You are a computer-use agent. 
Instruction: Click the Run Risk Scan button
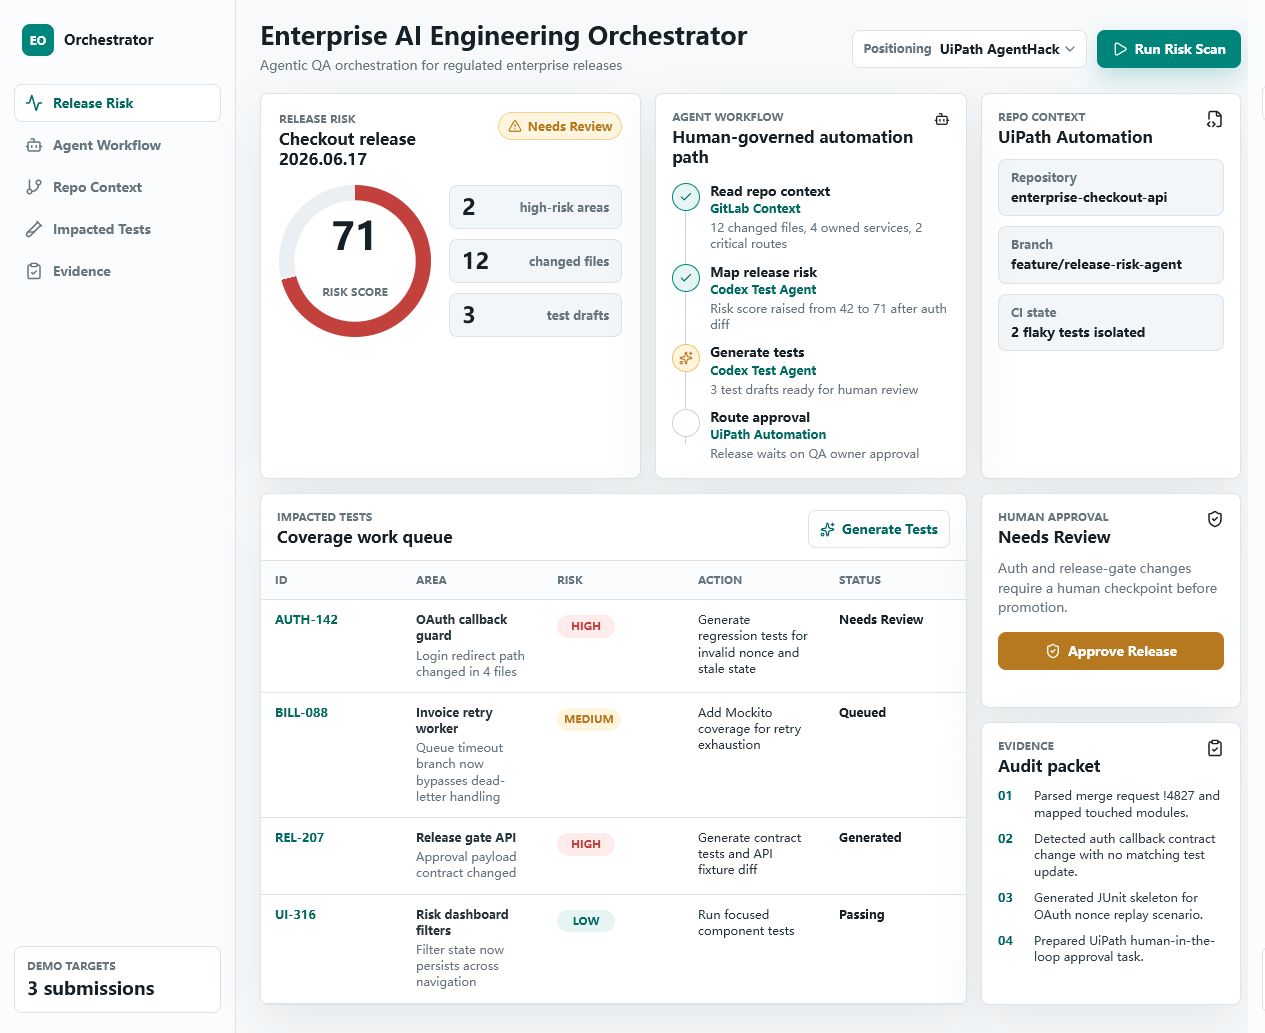point(1169,49)
